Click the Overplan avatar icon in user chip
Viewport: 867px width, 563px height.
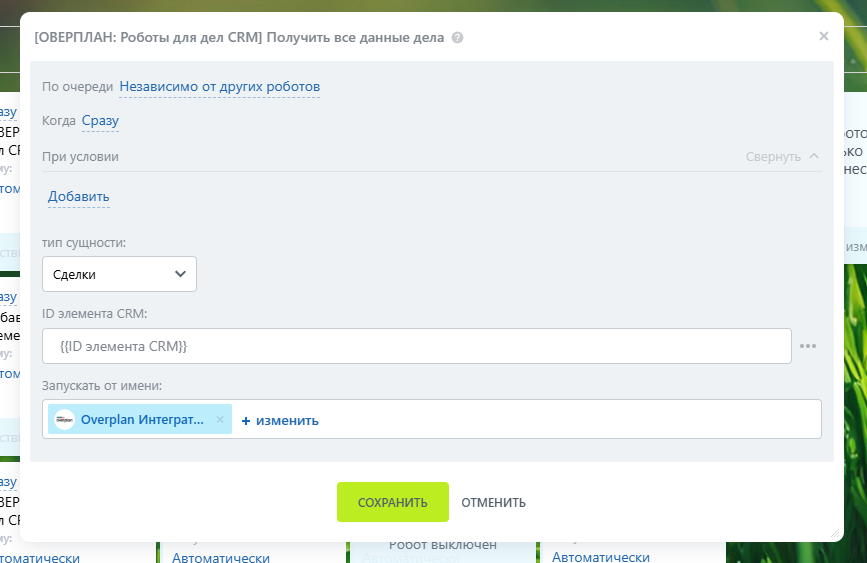click(x=65, y=420)
